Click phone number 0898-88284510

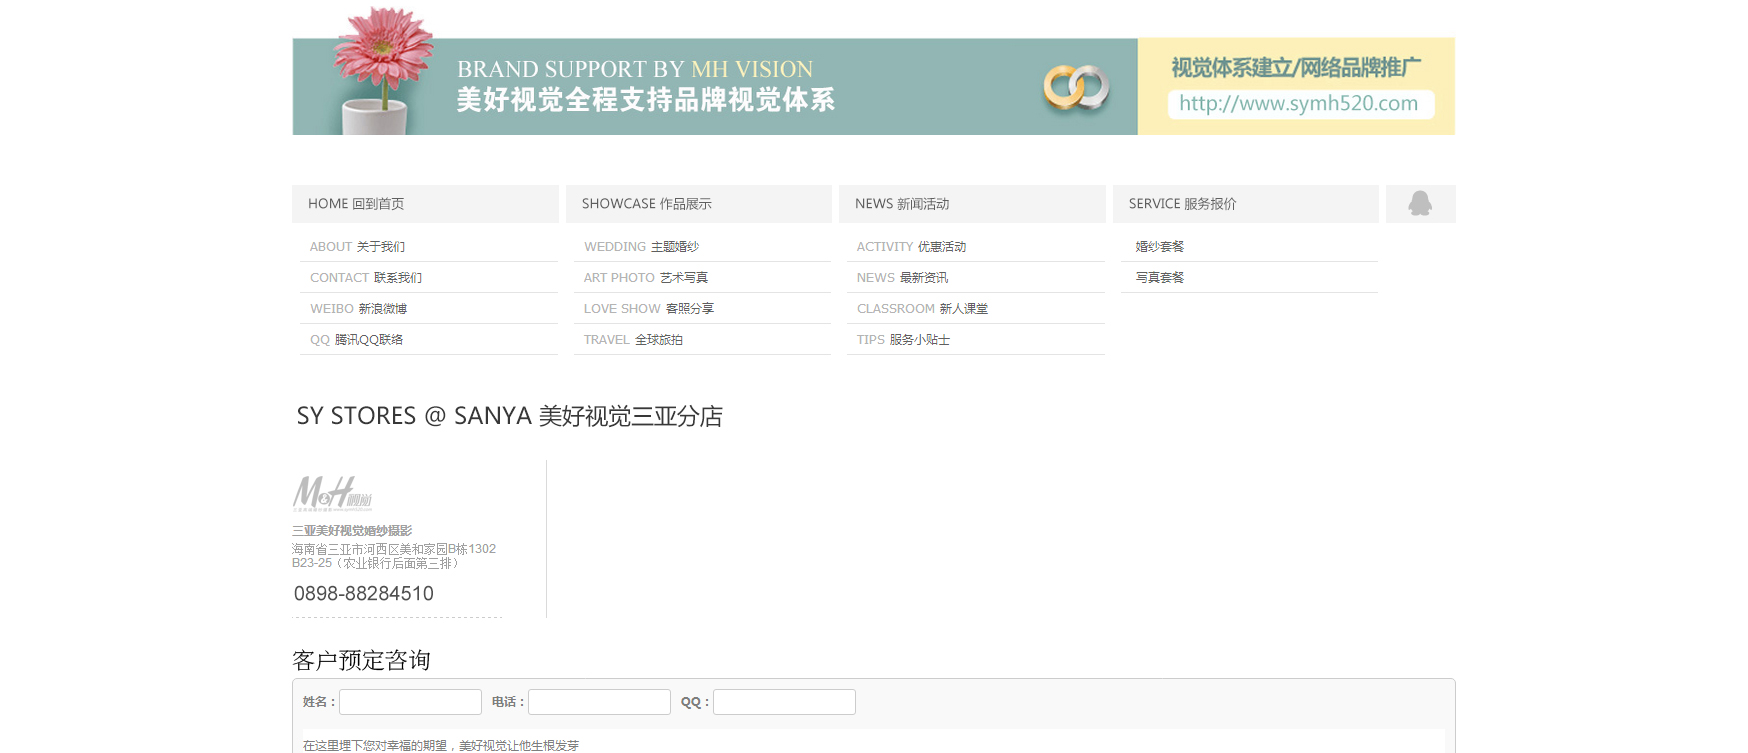click(364, 594)
